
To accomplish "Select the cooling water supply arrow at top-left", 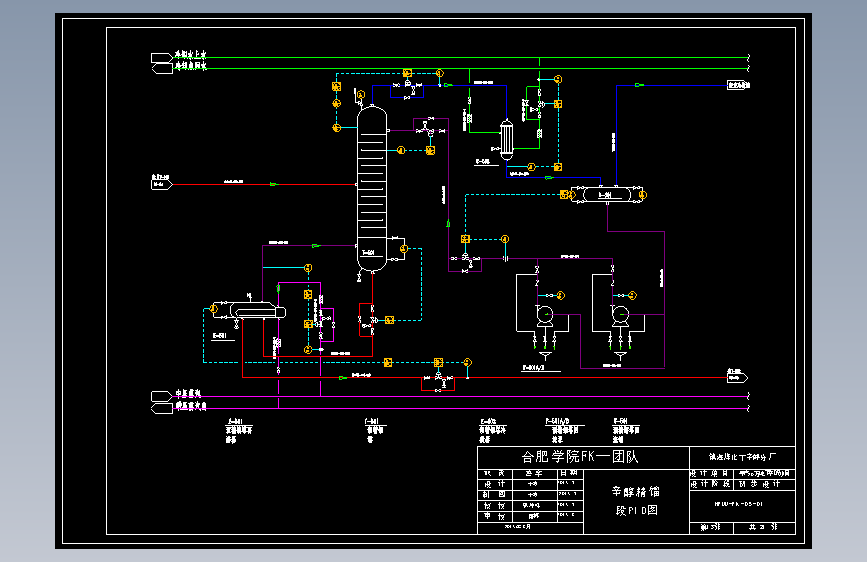I will (161, 58).
